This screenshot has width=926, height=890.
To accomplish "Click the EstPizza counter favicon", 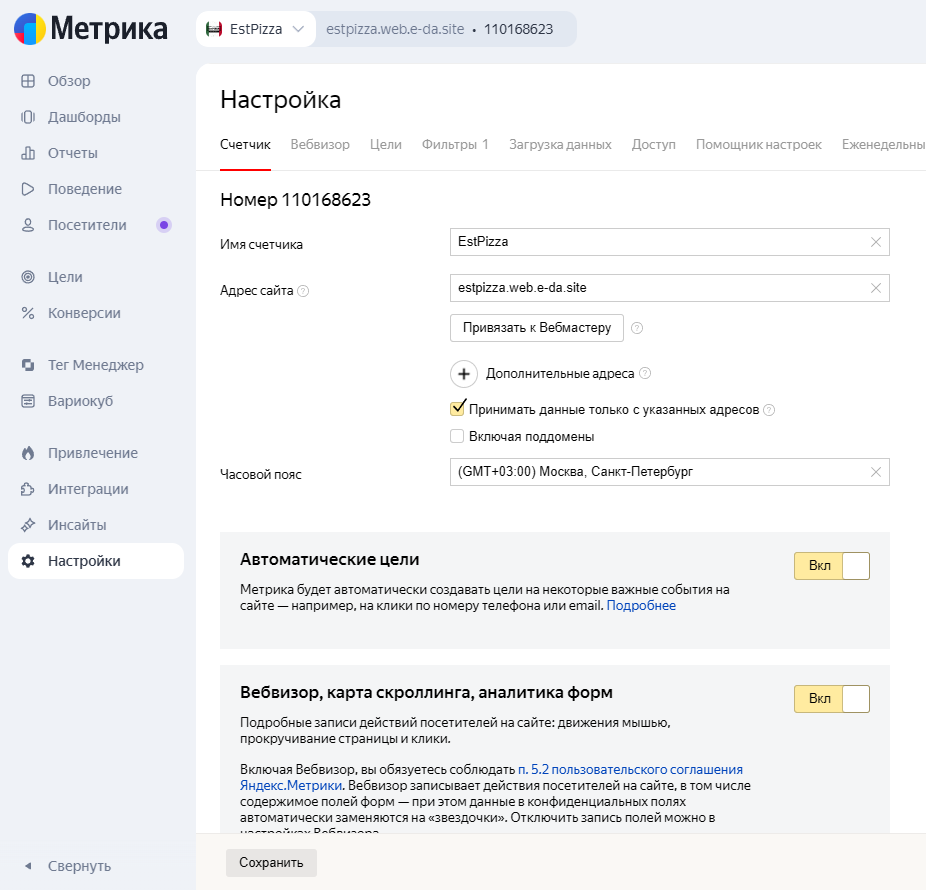I will pyautogui.click(x=214, y=29).
